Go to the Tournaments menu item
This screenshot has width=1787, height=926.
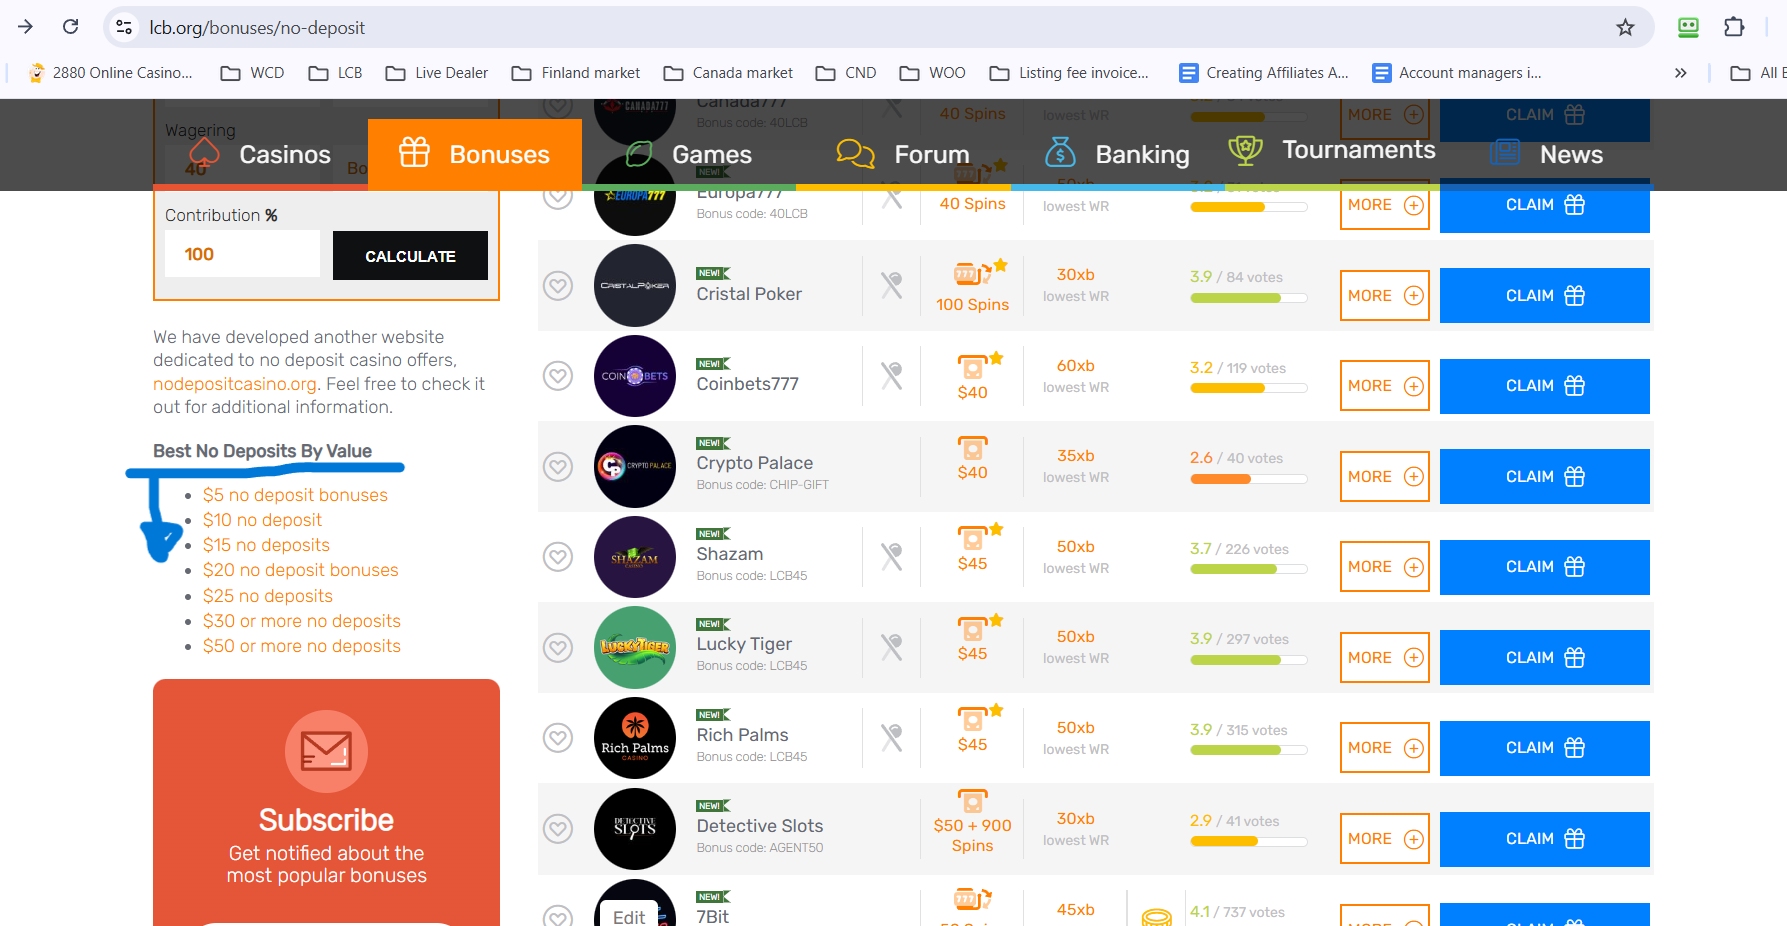tap(1332, 150)
